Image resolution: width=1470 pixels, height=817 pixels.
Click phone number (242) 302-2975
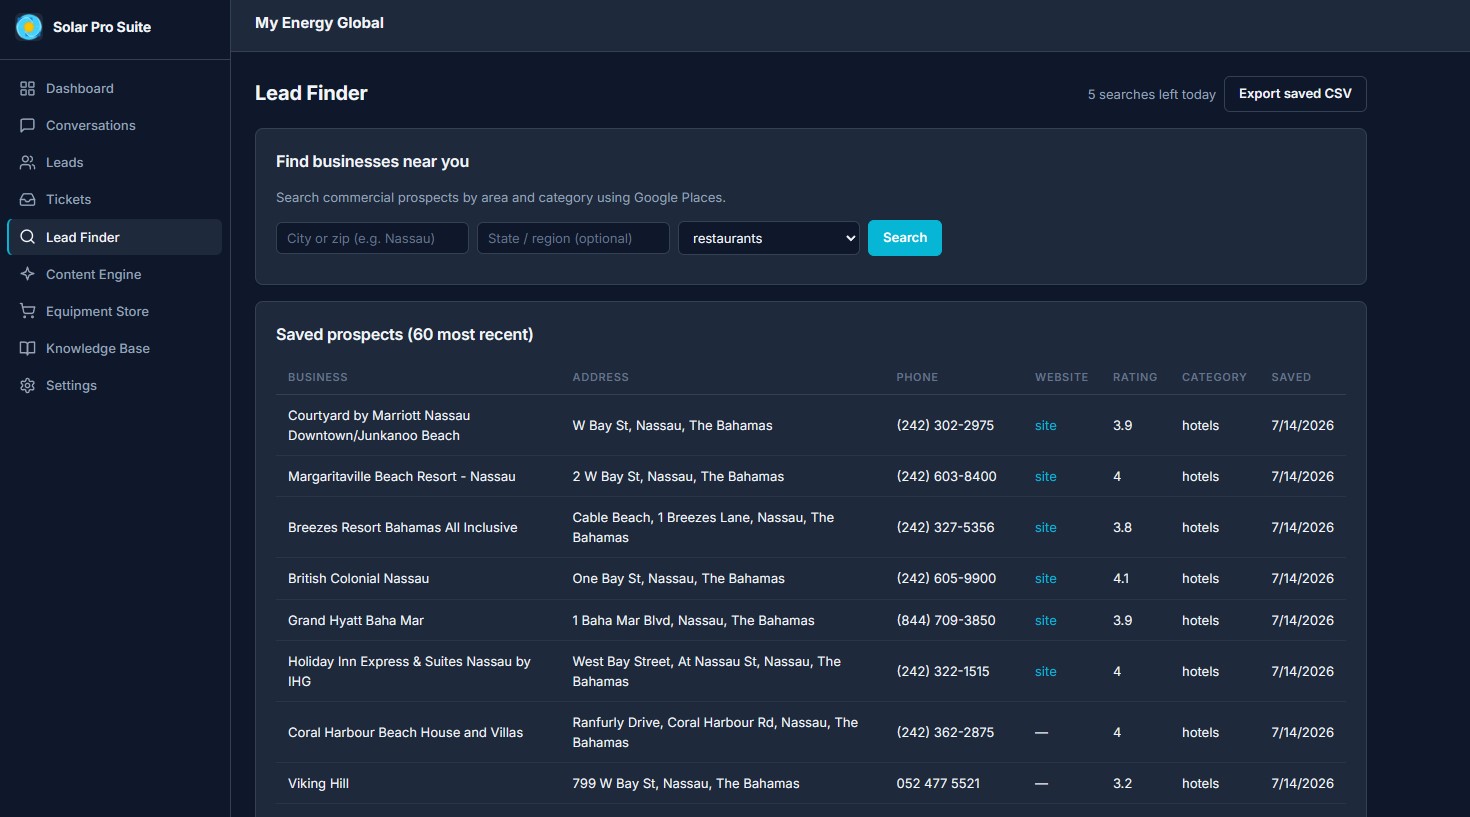(x=945, y=425)
